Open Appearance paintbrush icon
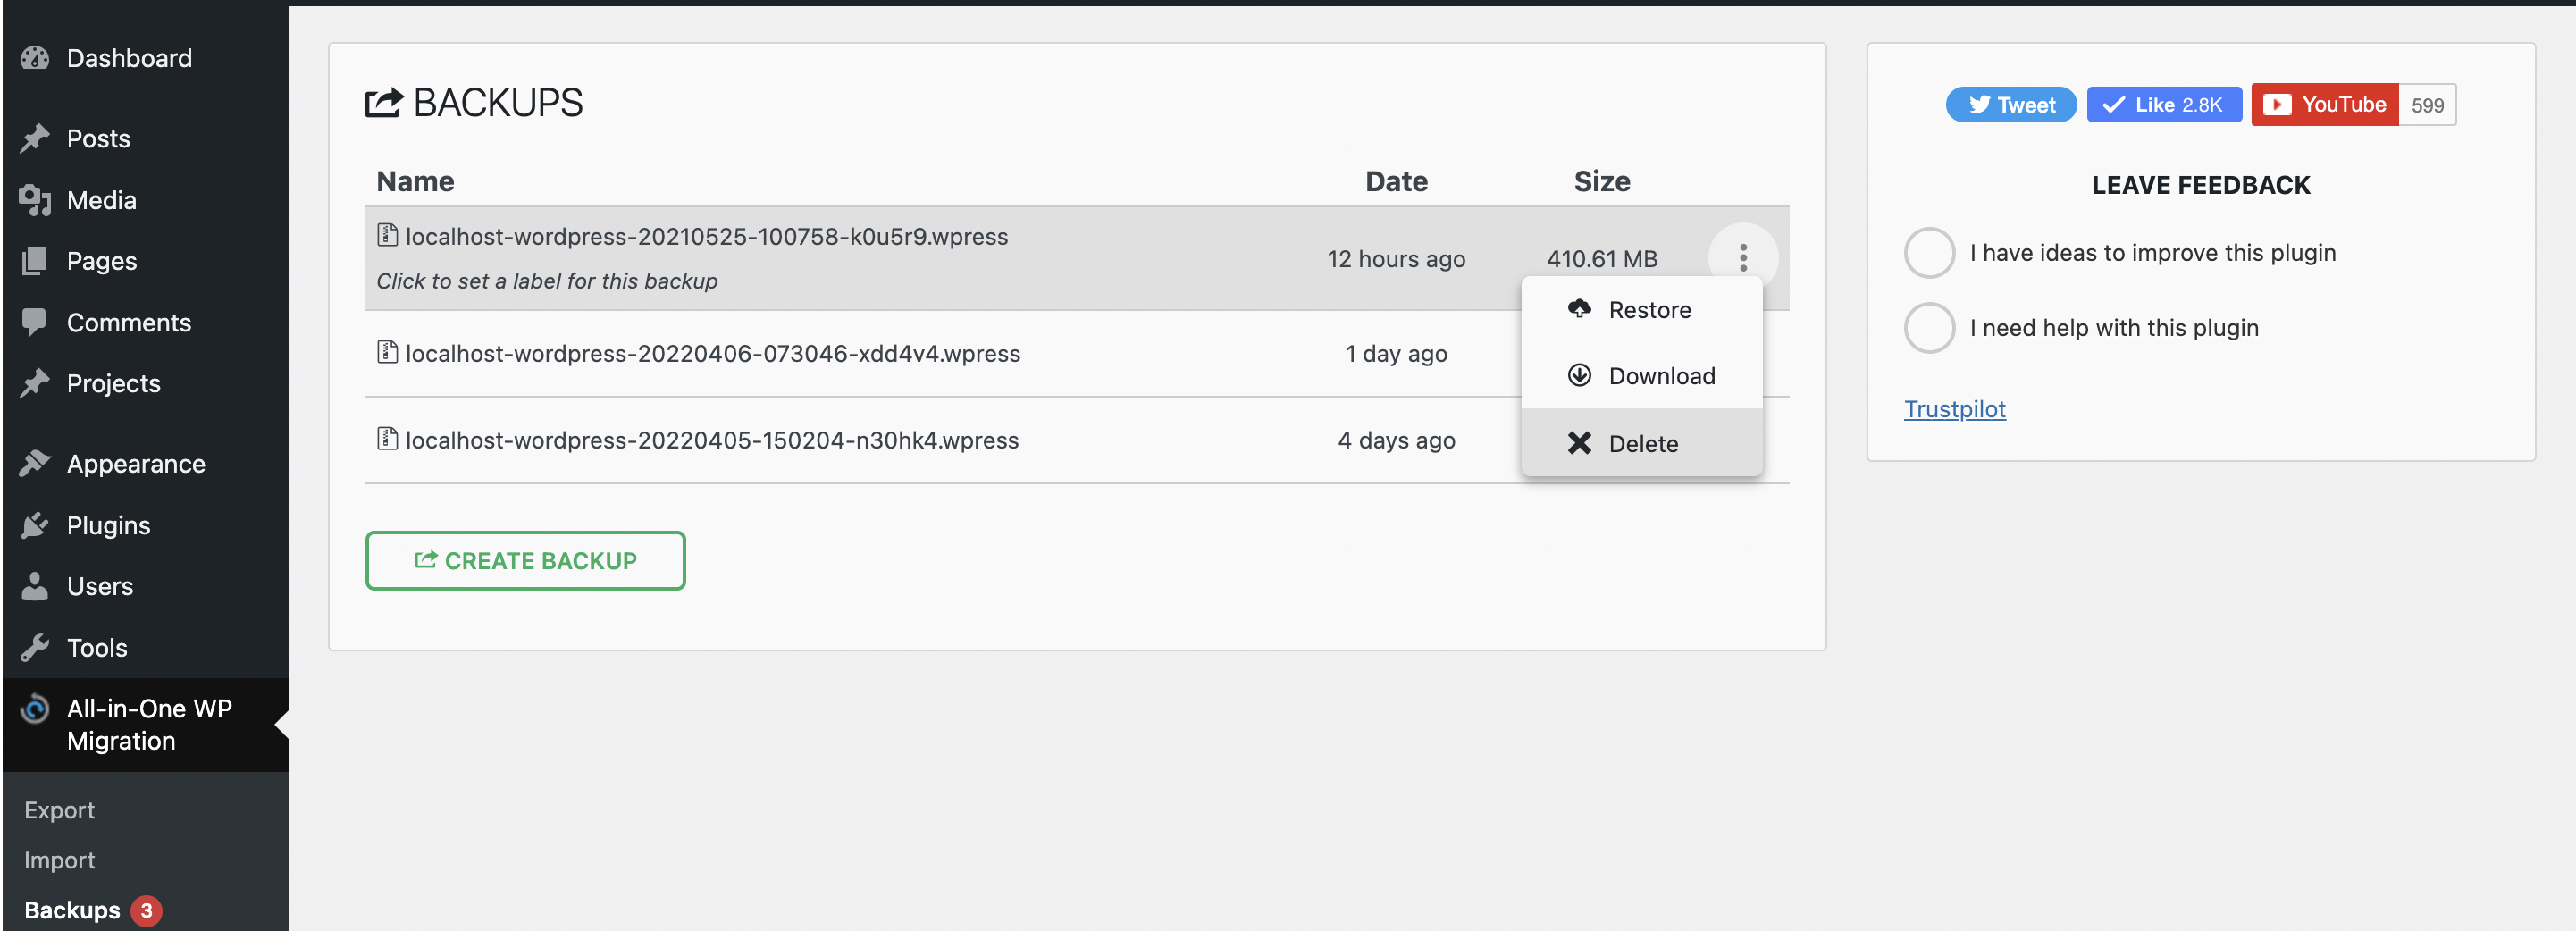2576x931 pixels. tap(35, 464)
